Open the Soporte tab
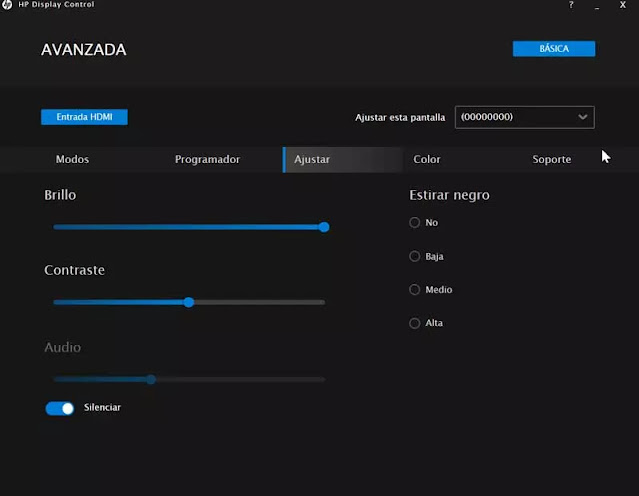 (x=551, y=159)
